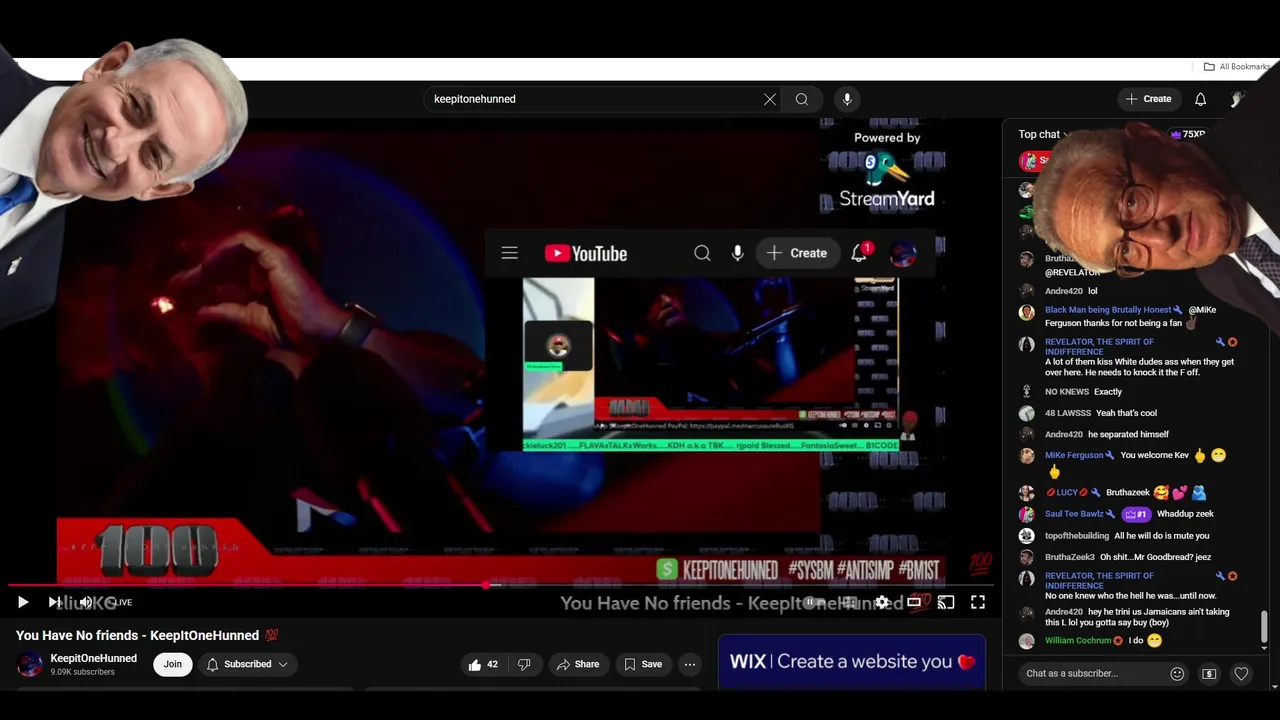Open the player settings gear
This screenshot has width=1280, height=720.
click(x=881, y=602)
